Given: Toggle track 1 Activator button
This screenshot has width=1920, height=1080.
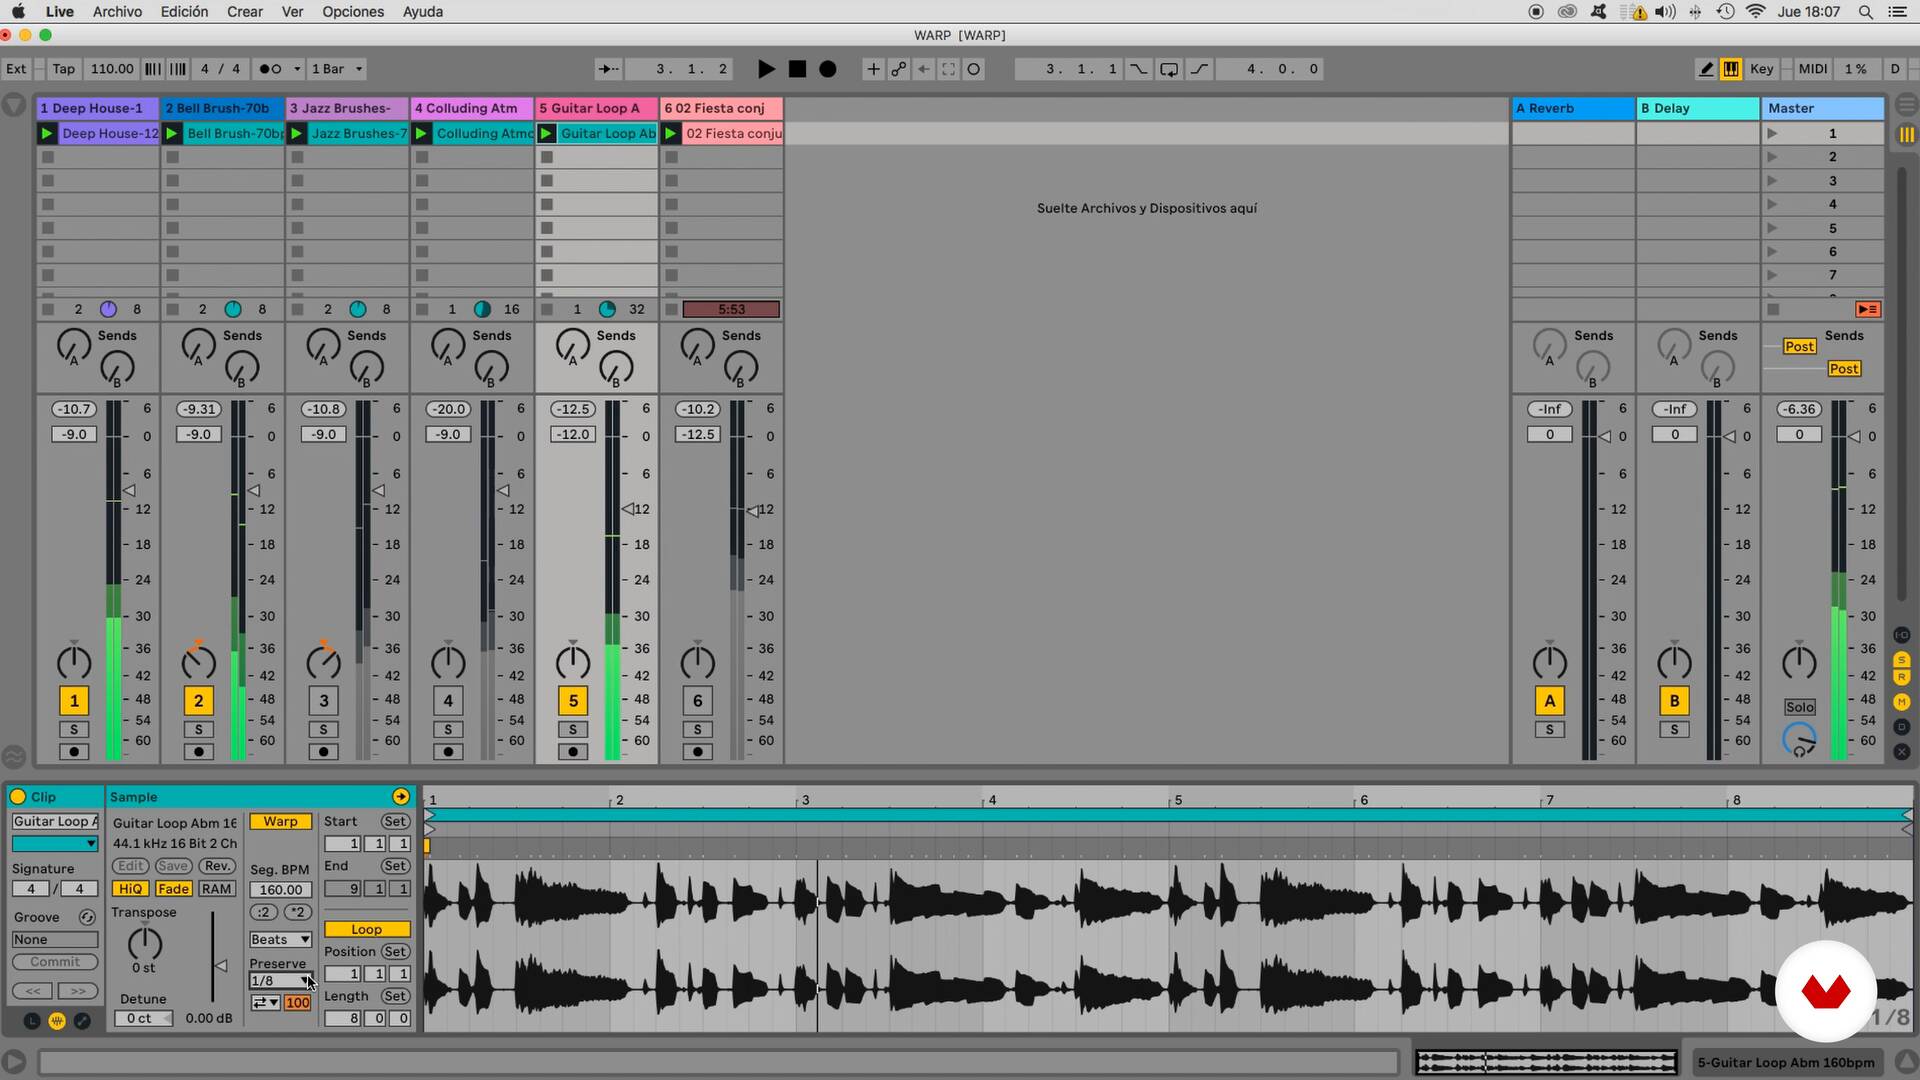Looking at the screenshot, I should [74, 700].
